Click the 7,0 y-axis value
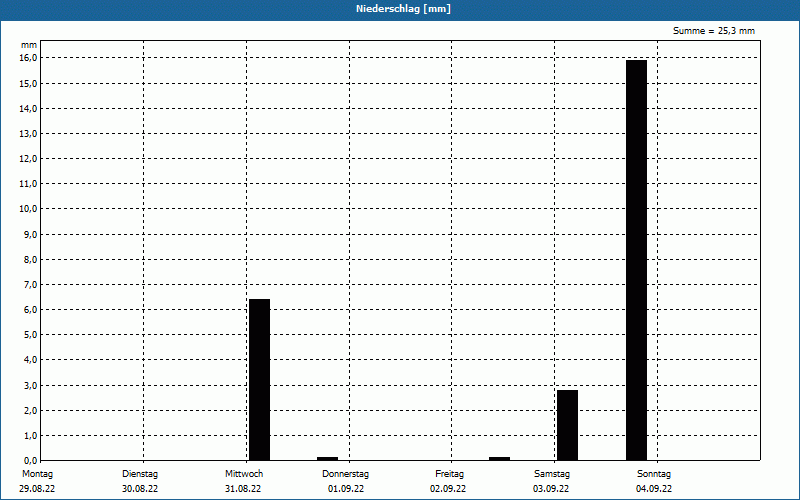This screenshot has height=500, width=800. (30, 285)
